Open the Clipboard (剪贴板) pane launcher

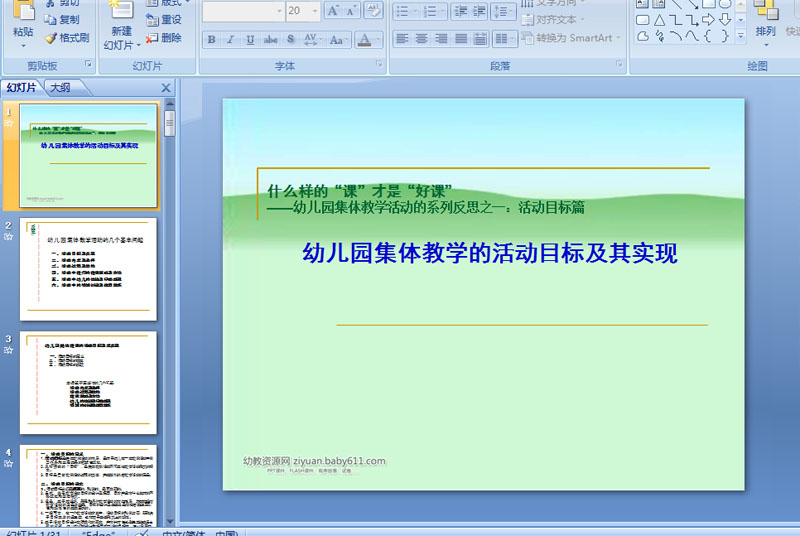[x=88, y=64]
